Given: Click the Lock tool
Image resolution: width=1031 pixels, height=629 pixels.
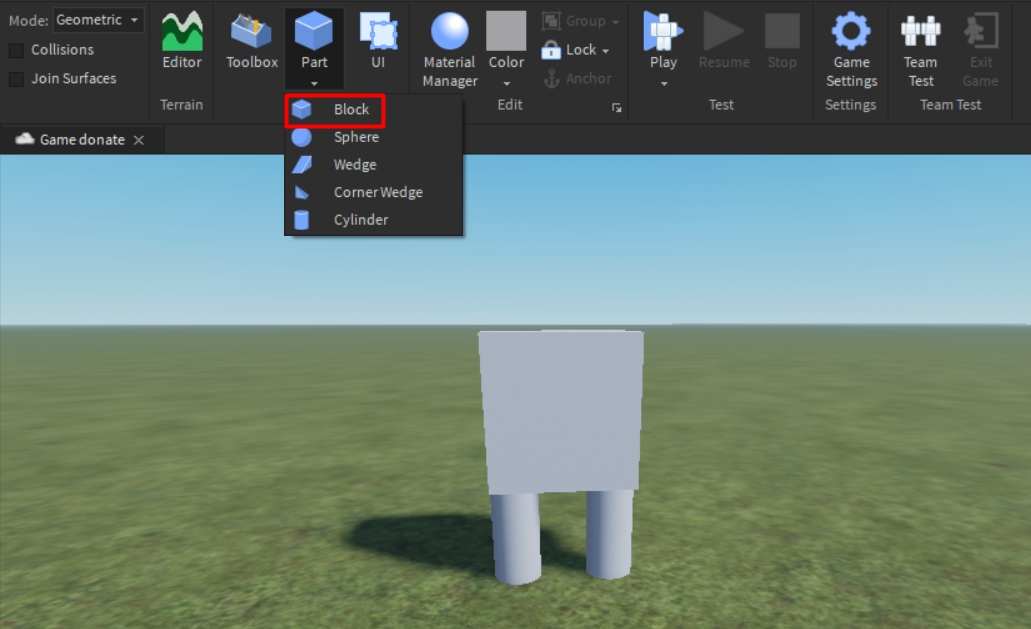Looking at the screenshot, I should [x=569, y=50].
